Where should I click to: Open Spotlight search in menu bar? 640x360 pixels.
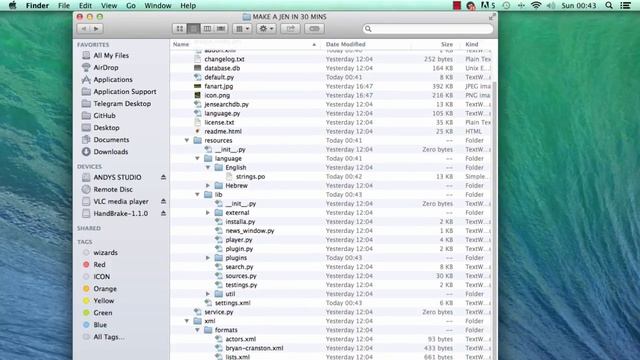pos(609,6)
